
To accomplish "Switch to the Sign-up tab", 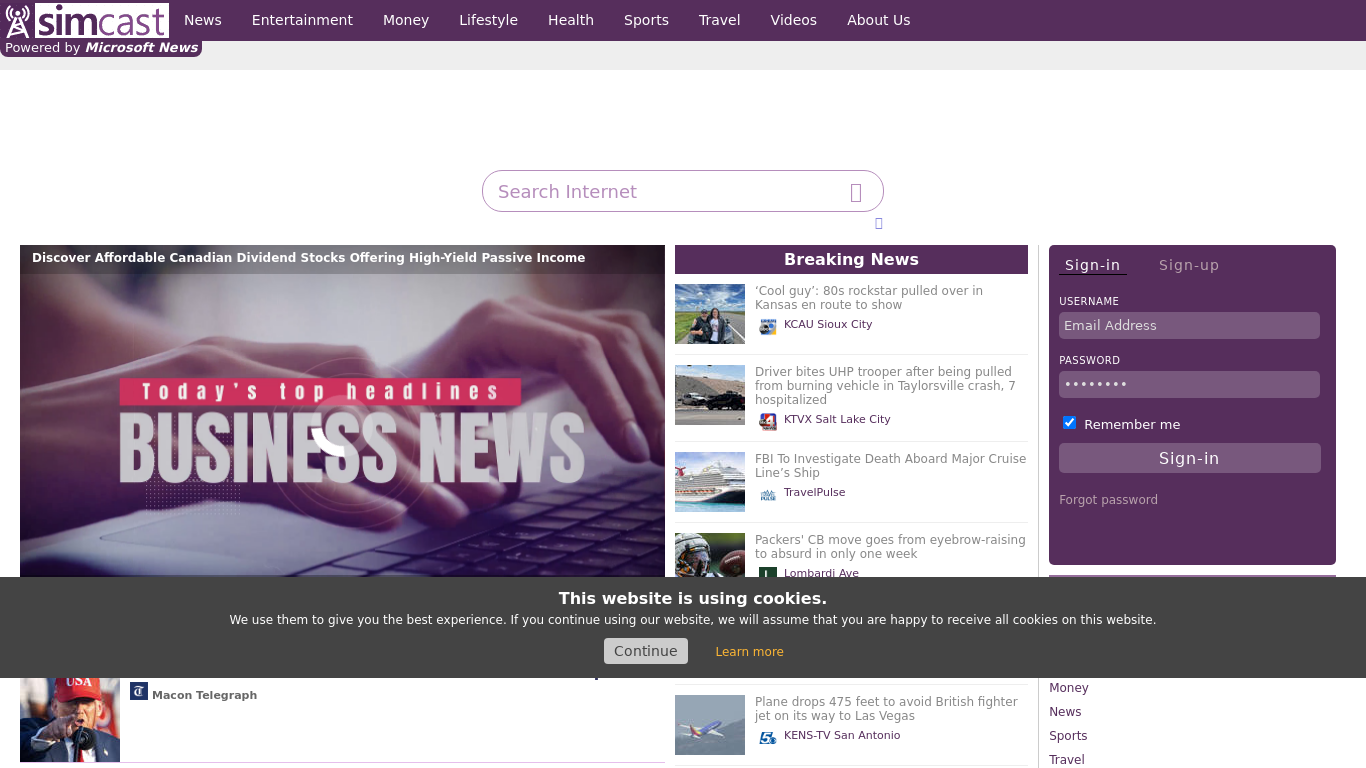I will (x=1189, y=265).
